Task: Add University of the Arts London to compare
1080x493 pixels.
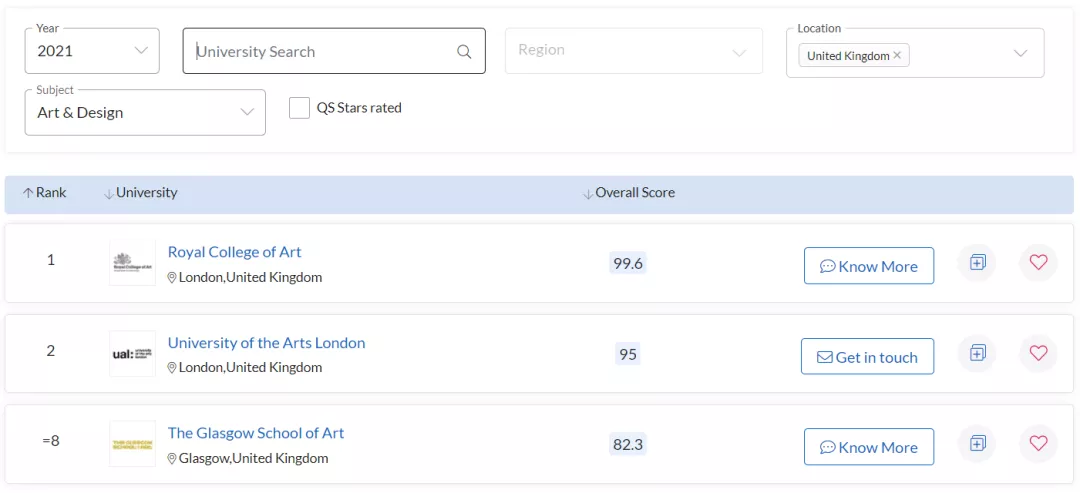Action: point(977,353)
